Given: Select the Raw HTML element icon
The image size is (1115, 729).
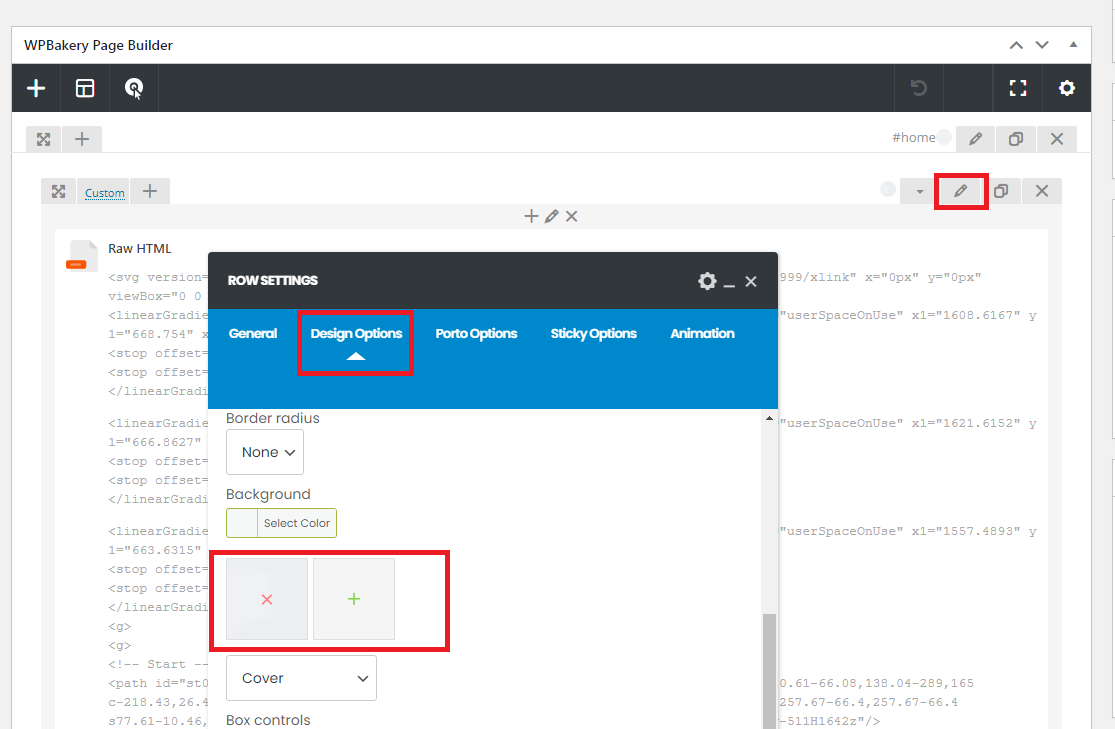Looking at the screenshot, I should pos(82,257).
